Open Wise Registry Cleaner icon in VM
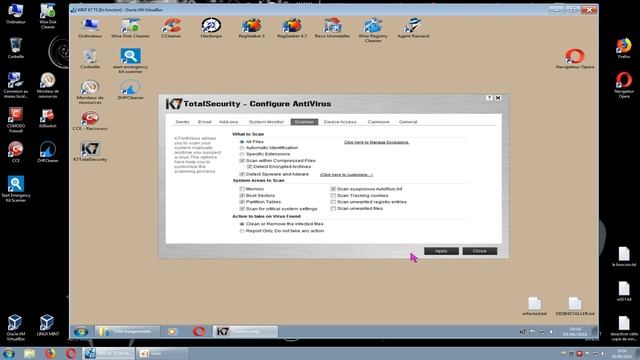This screenshot has width=640, height=360. click(373, 30)
